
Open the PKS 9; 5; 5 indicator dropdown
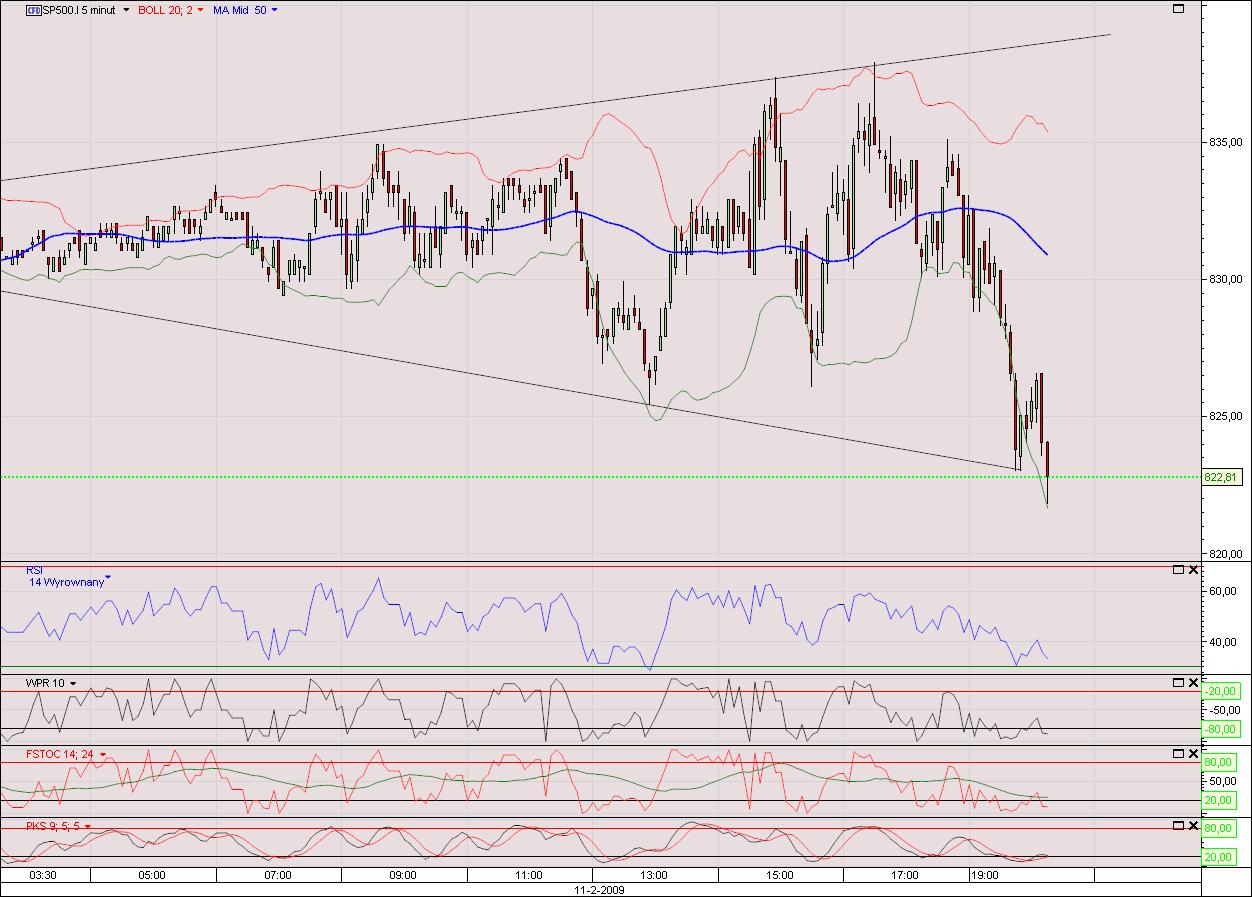[x=88, y=826]
